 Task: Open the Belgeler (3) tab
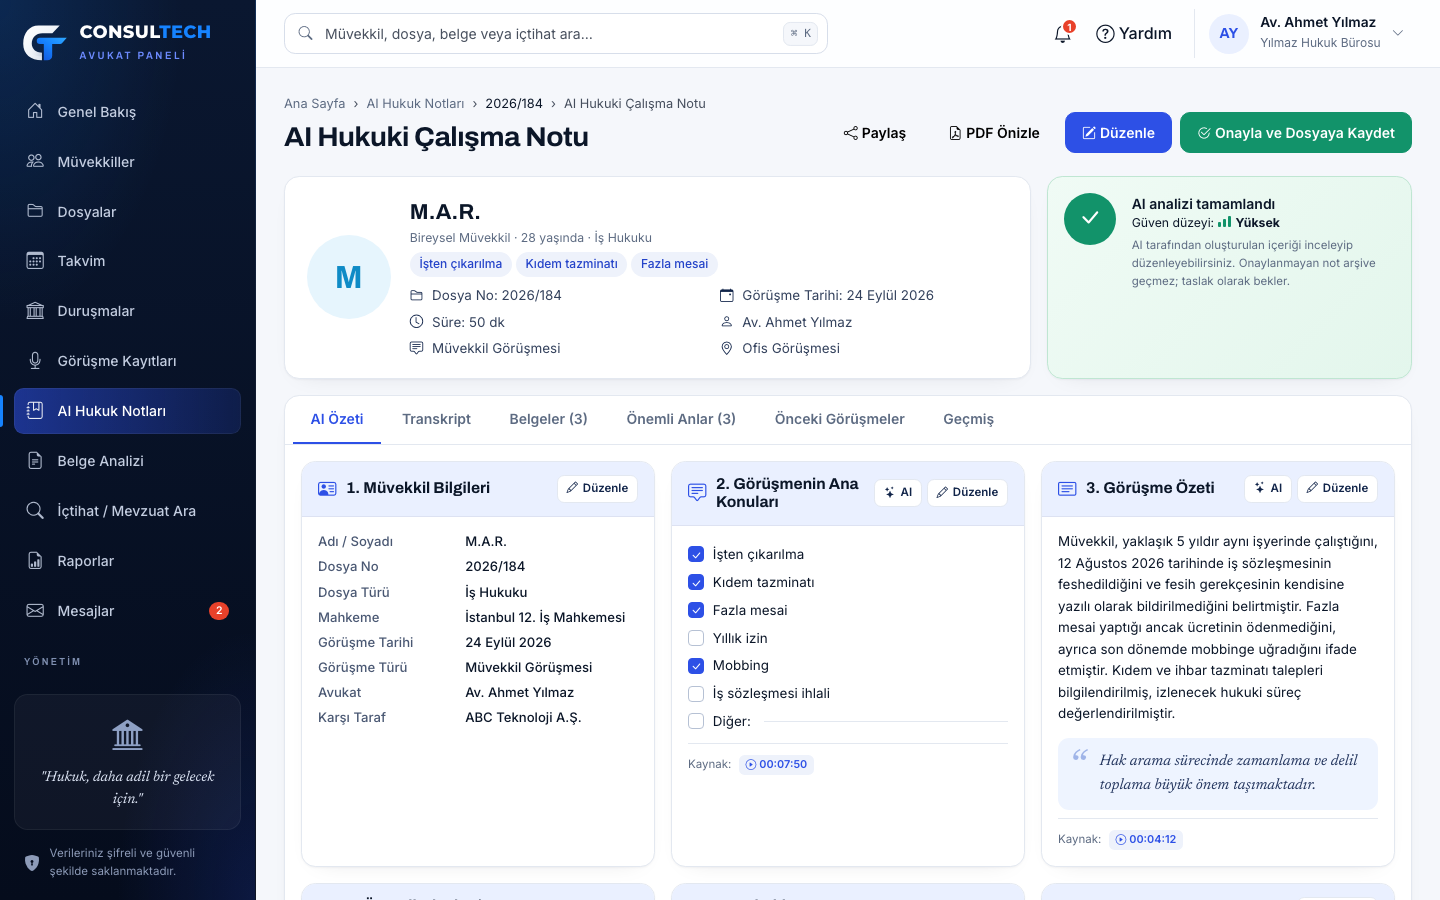(548, 419)
